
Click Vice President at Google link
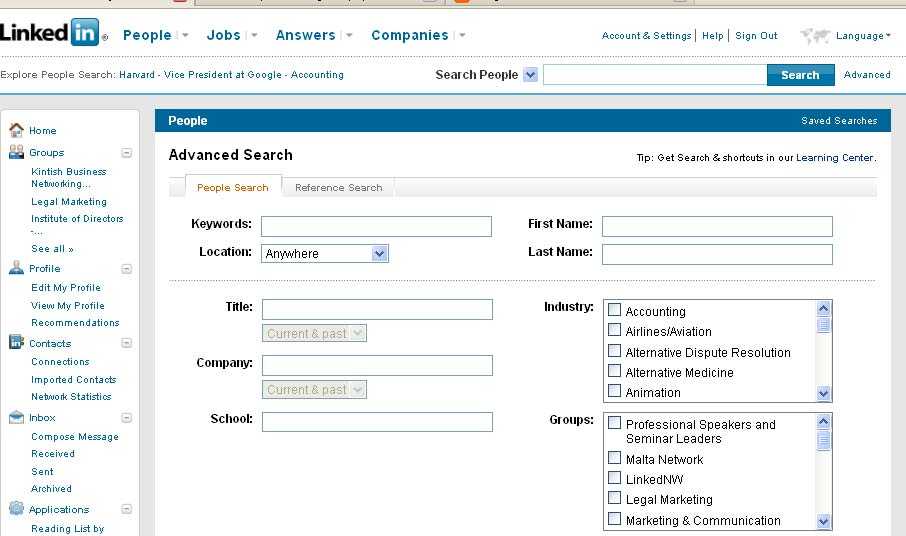click(x=222, y=75)
